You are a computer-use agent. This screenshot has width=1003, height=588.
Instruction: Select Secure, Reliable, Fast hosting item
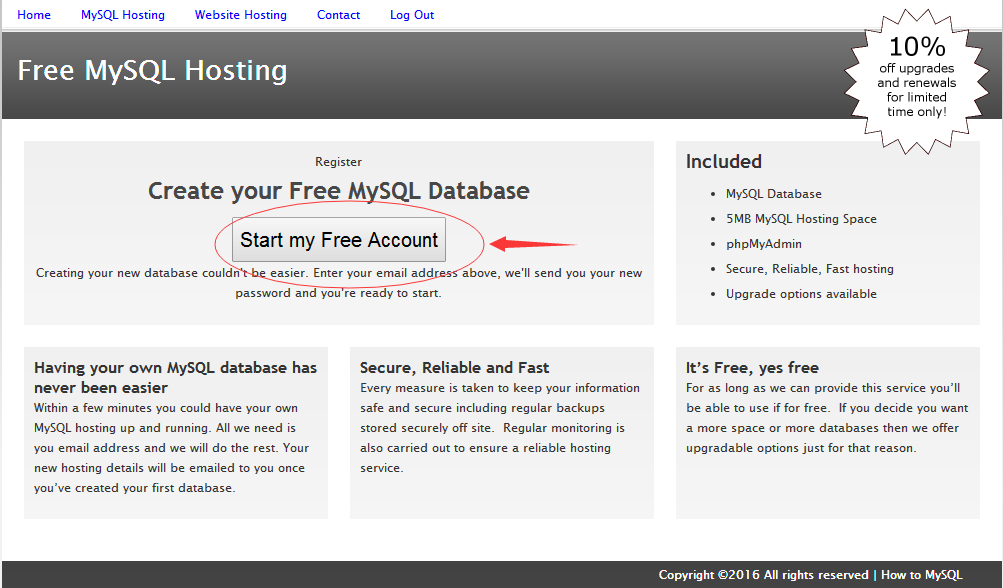pyautogui.click(x=809, y=269)
